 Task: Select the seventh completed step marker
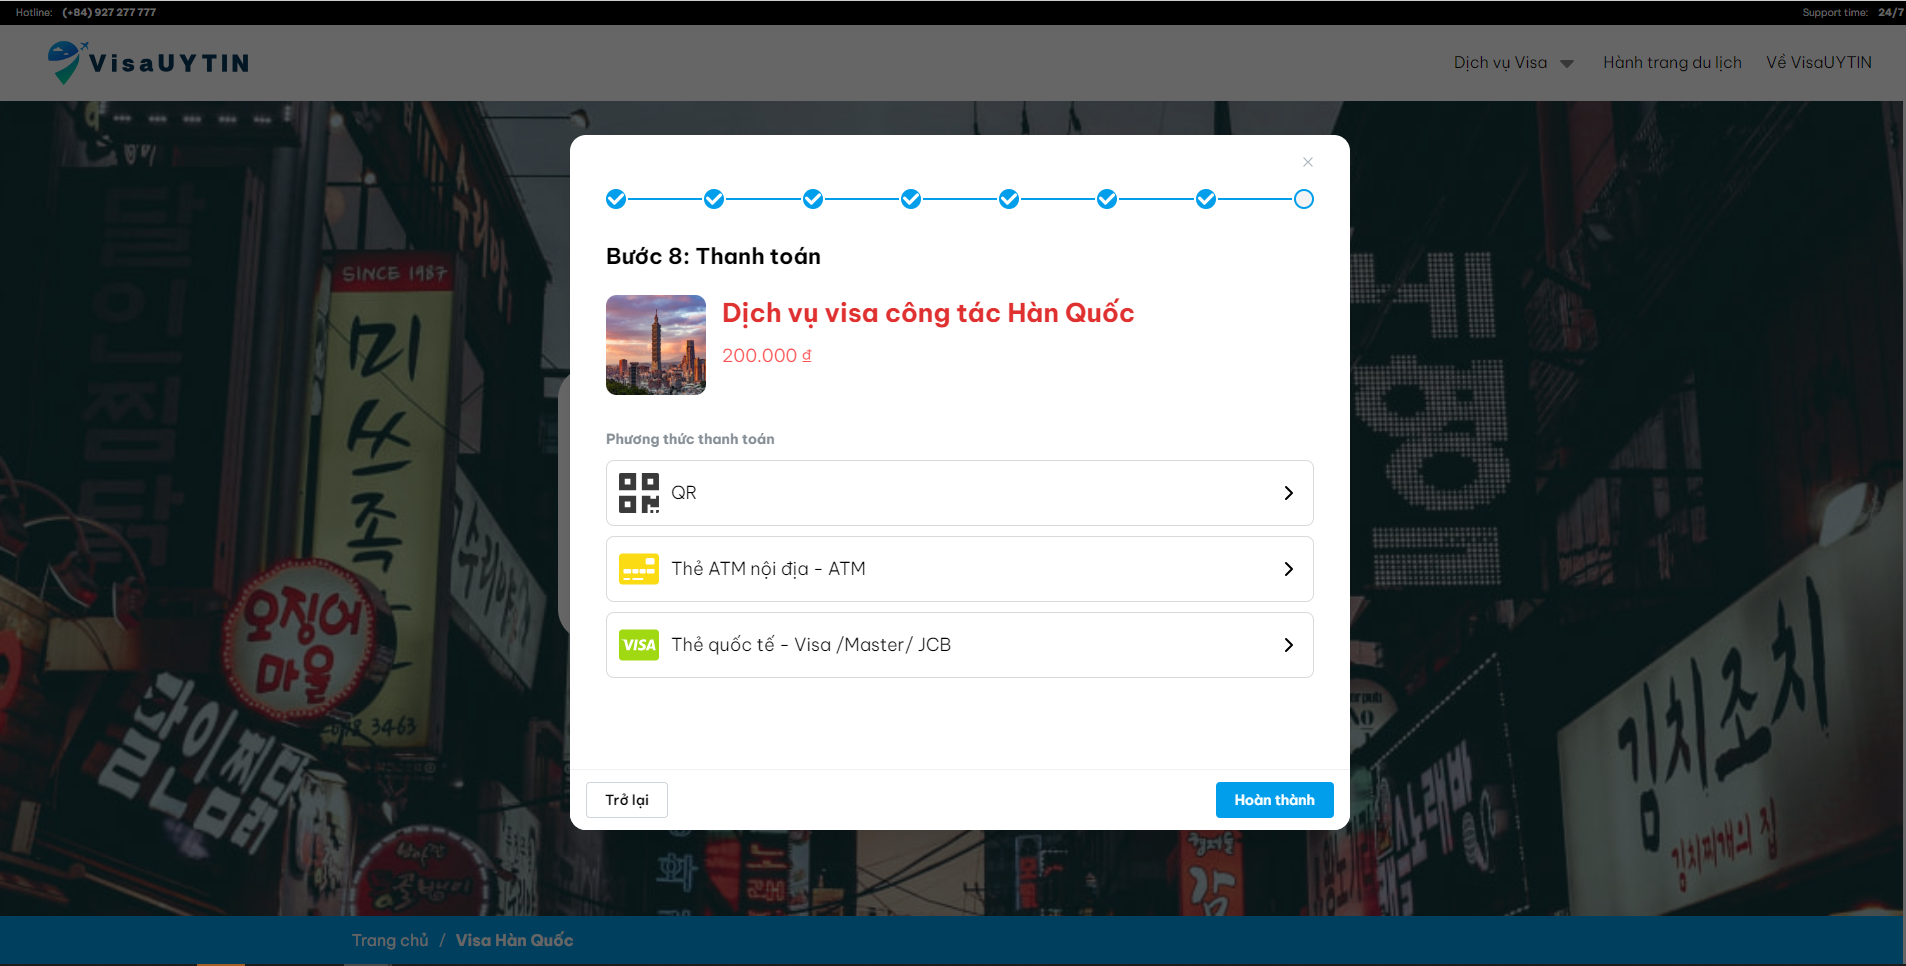1206,199
